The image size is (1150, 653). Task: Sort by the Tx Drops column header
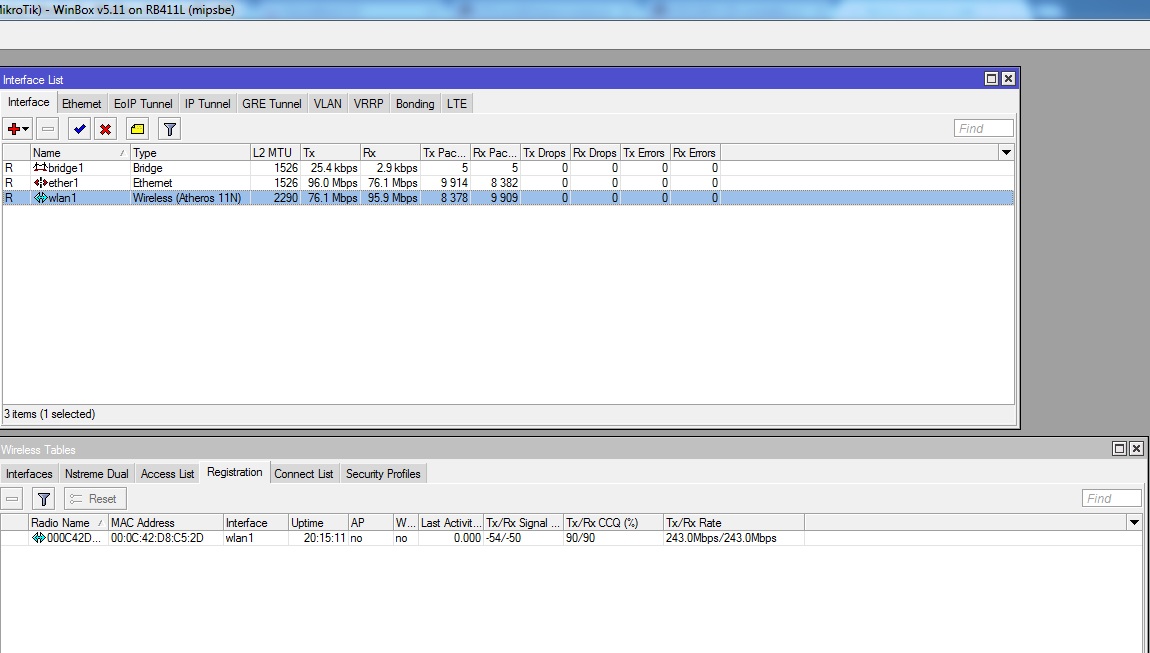pyautogui.click(x=545, y=153)
